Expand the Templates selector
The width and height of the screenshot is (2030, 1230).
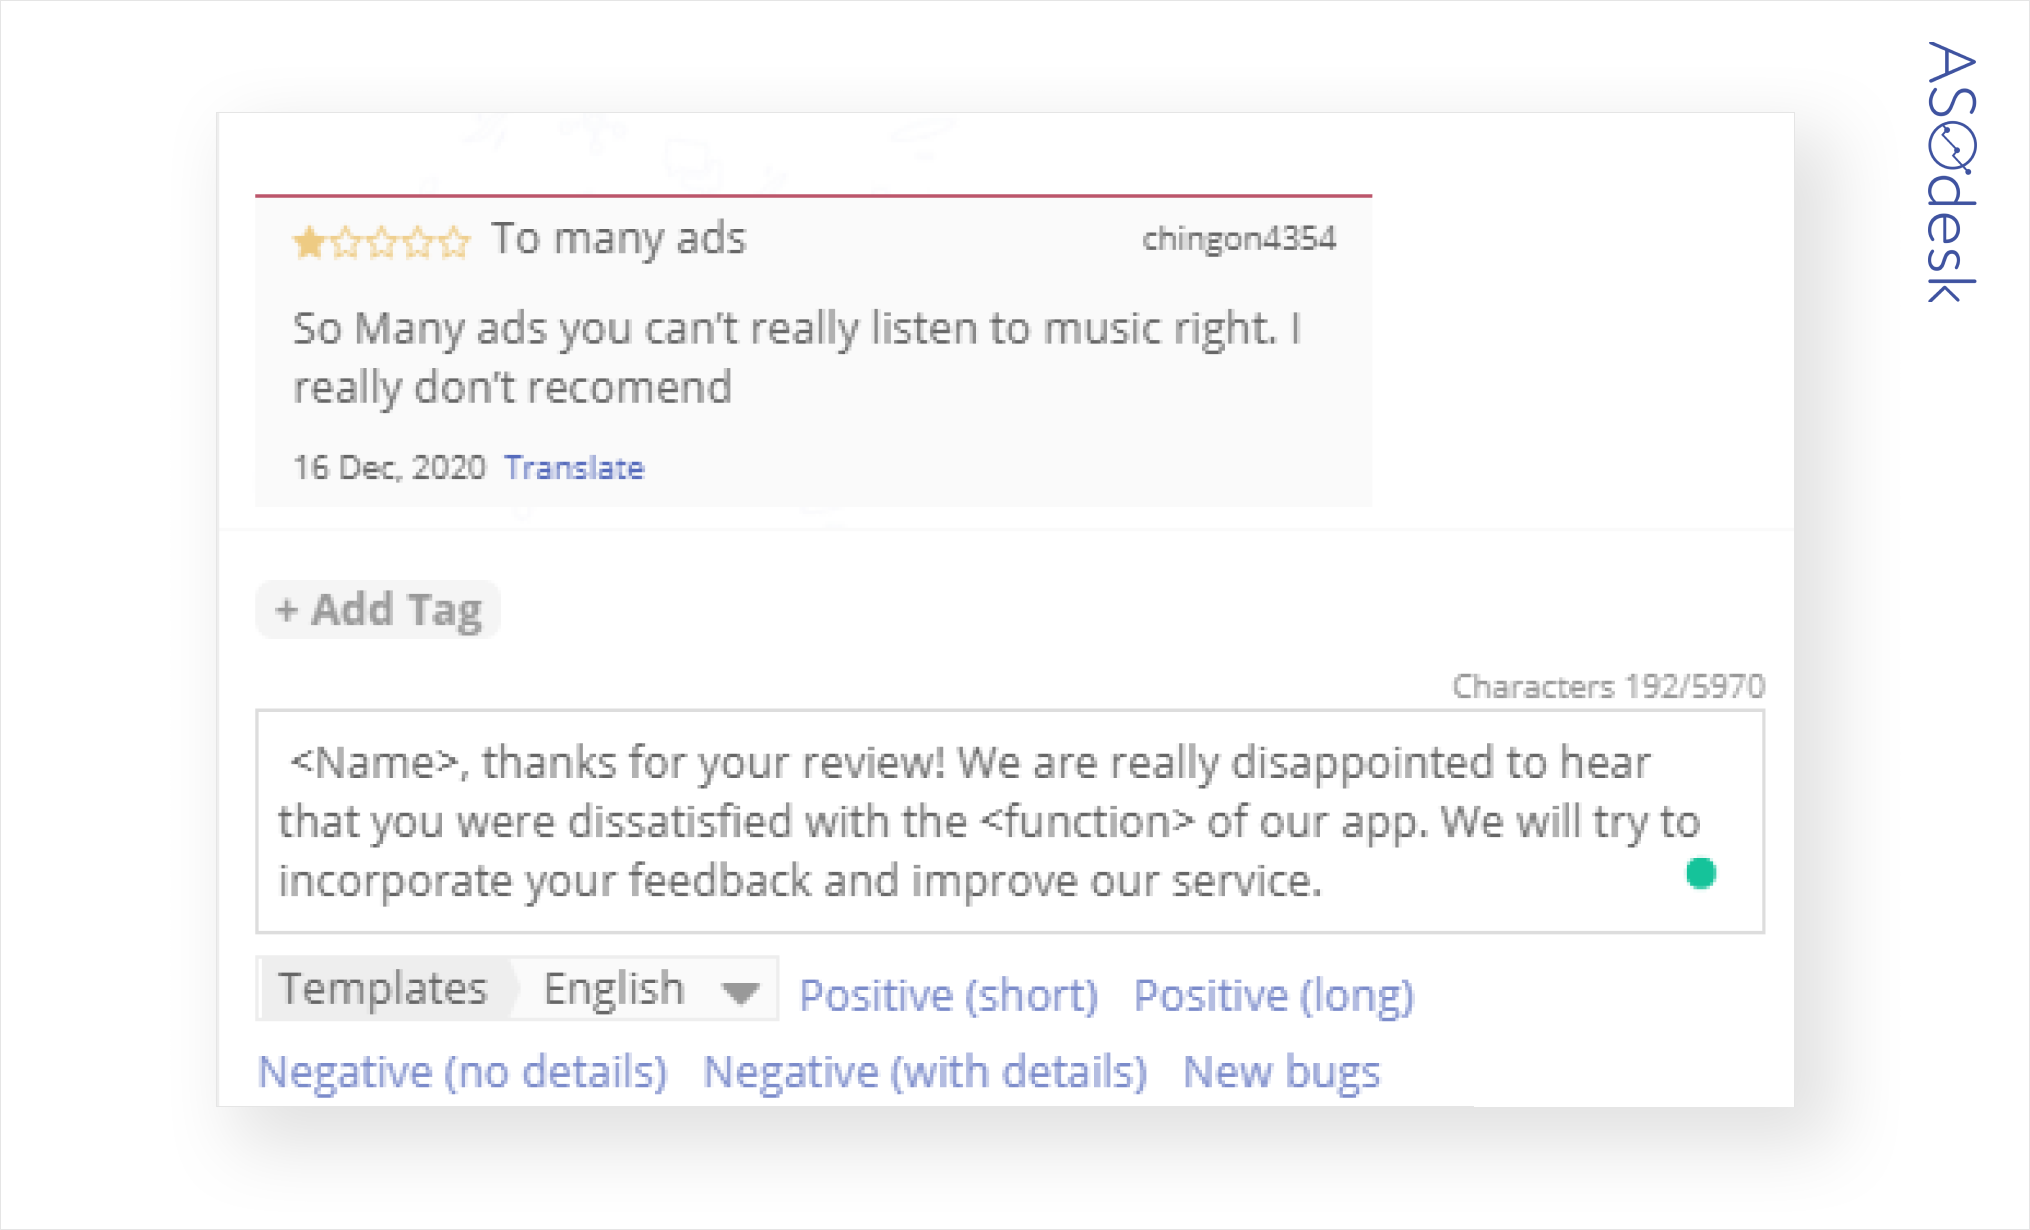(382, 988)
